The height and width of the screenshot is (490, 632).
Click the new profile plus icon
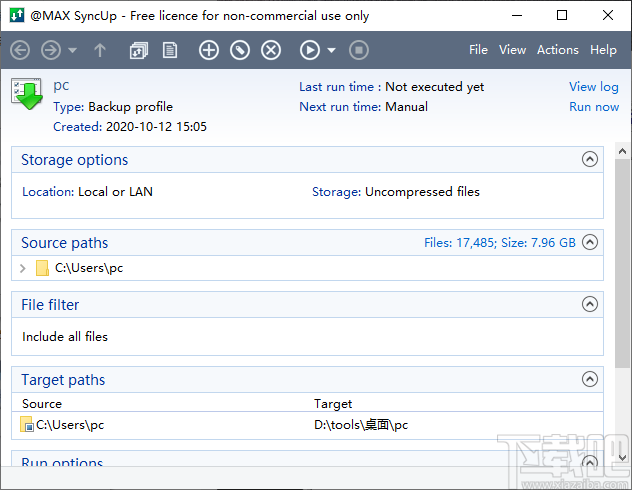point(208,50)
